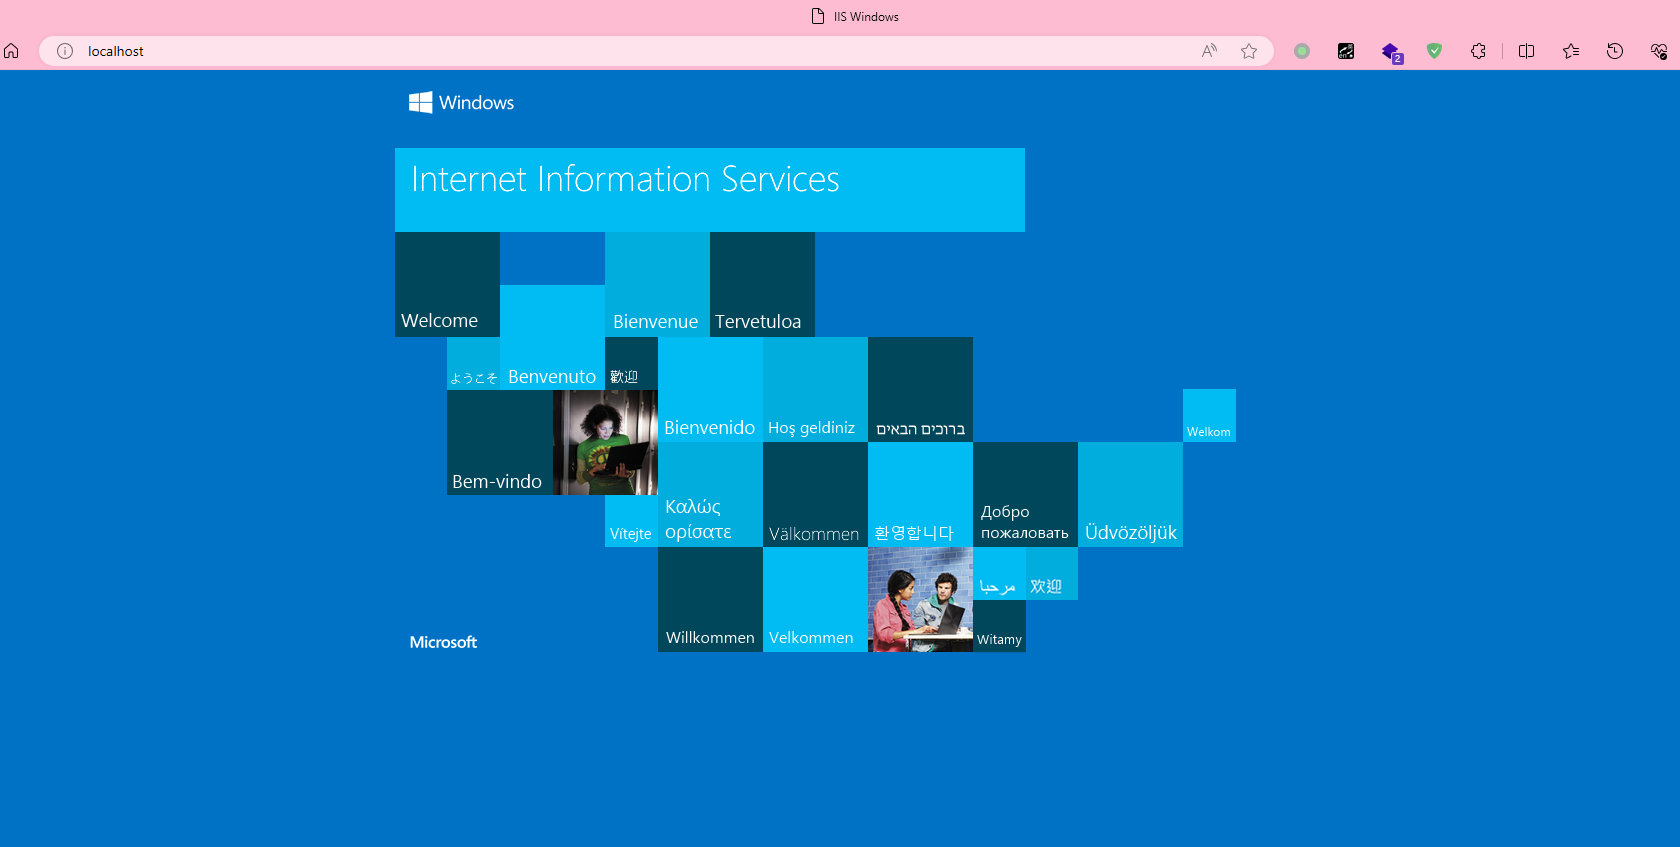Click the Bienvenue tile
Image resolution: width=1680 pixels, height=847 pixels.
point(657,285)
